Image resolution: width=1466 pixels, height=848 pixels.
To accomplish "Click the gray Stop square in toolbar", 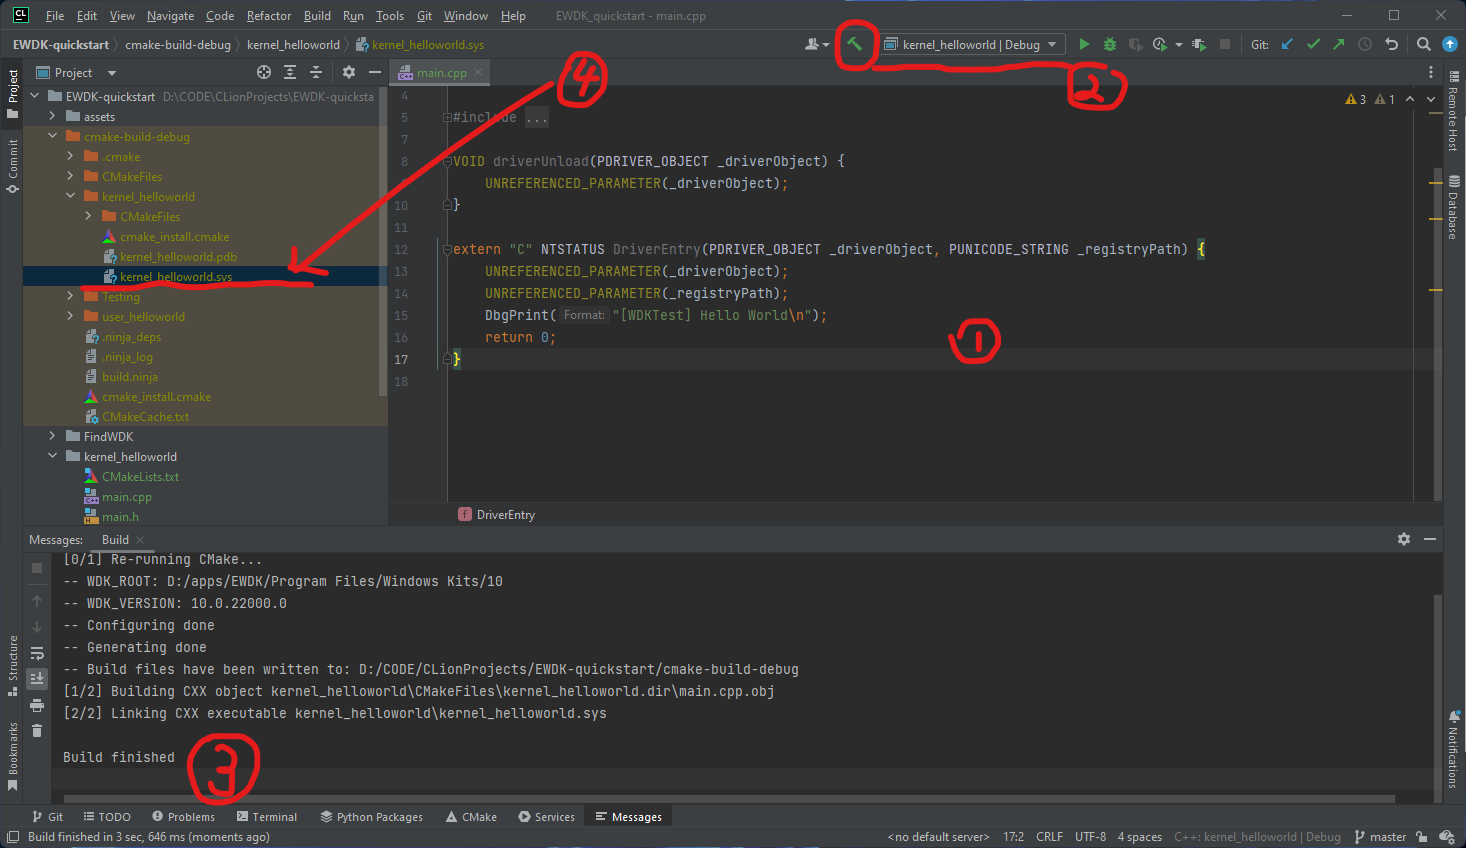I will coord(1225,44).
